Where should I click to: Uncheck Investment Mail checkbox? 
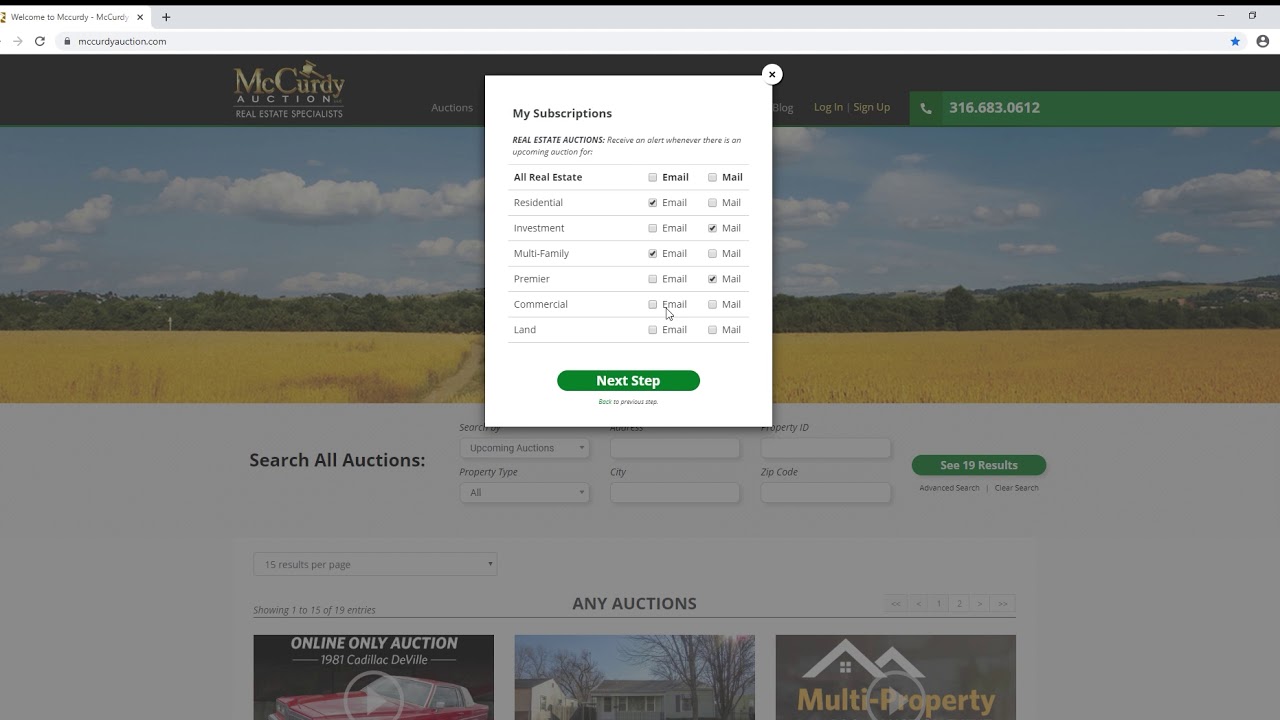pyautogui.click(x=712, y=228)
